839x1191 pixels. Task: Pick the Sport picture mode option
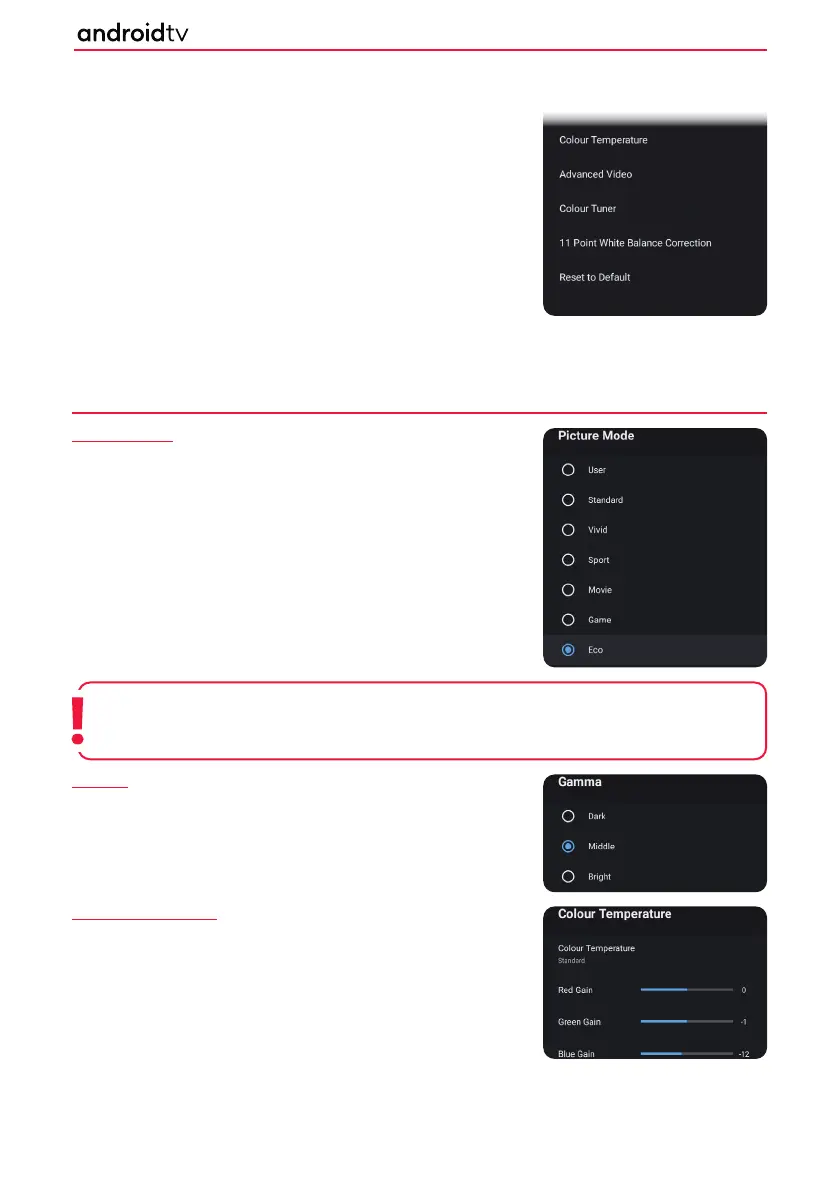point(568,560)
